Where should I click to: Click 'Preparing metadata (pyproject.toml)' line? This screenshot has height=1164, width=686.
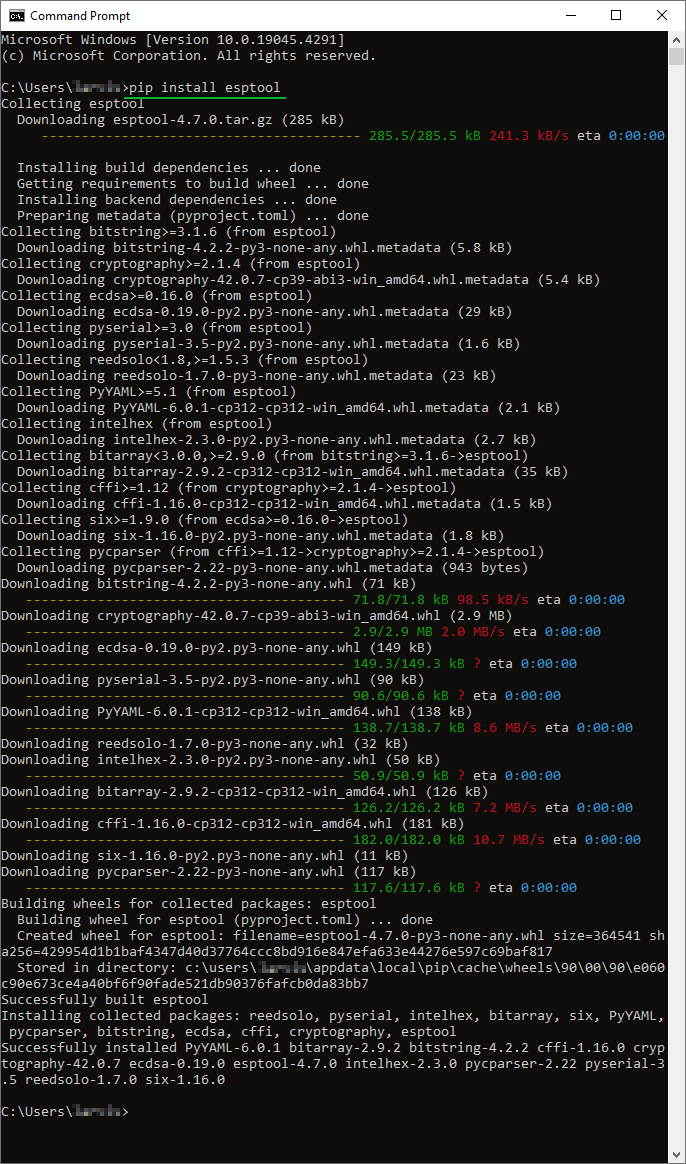(x=192, y=216)
